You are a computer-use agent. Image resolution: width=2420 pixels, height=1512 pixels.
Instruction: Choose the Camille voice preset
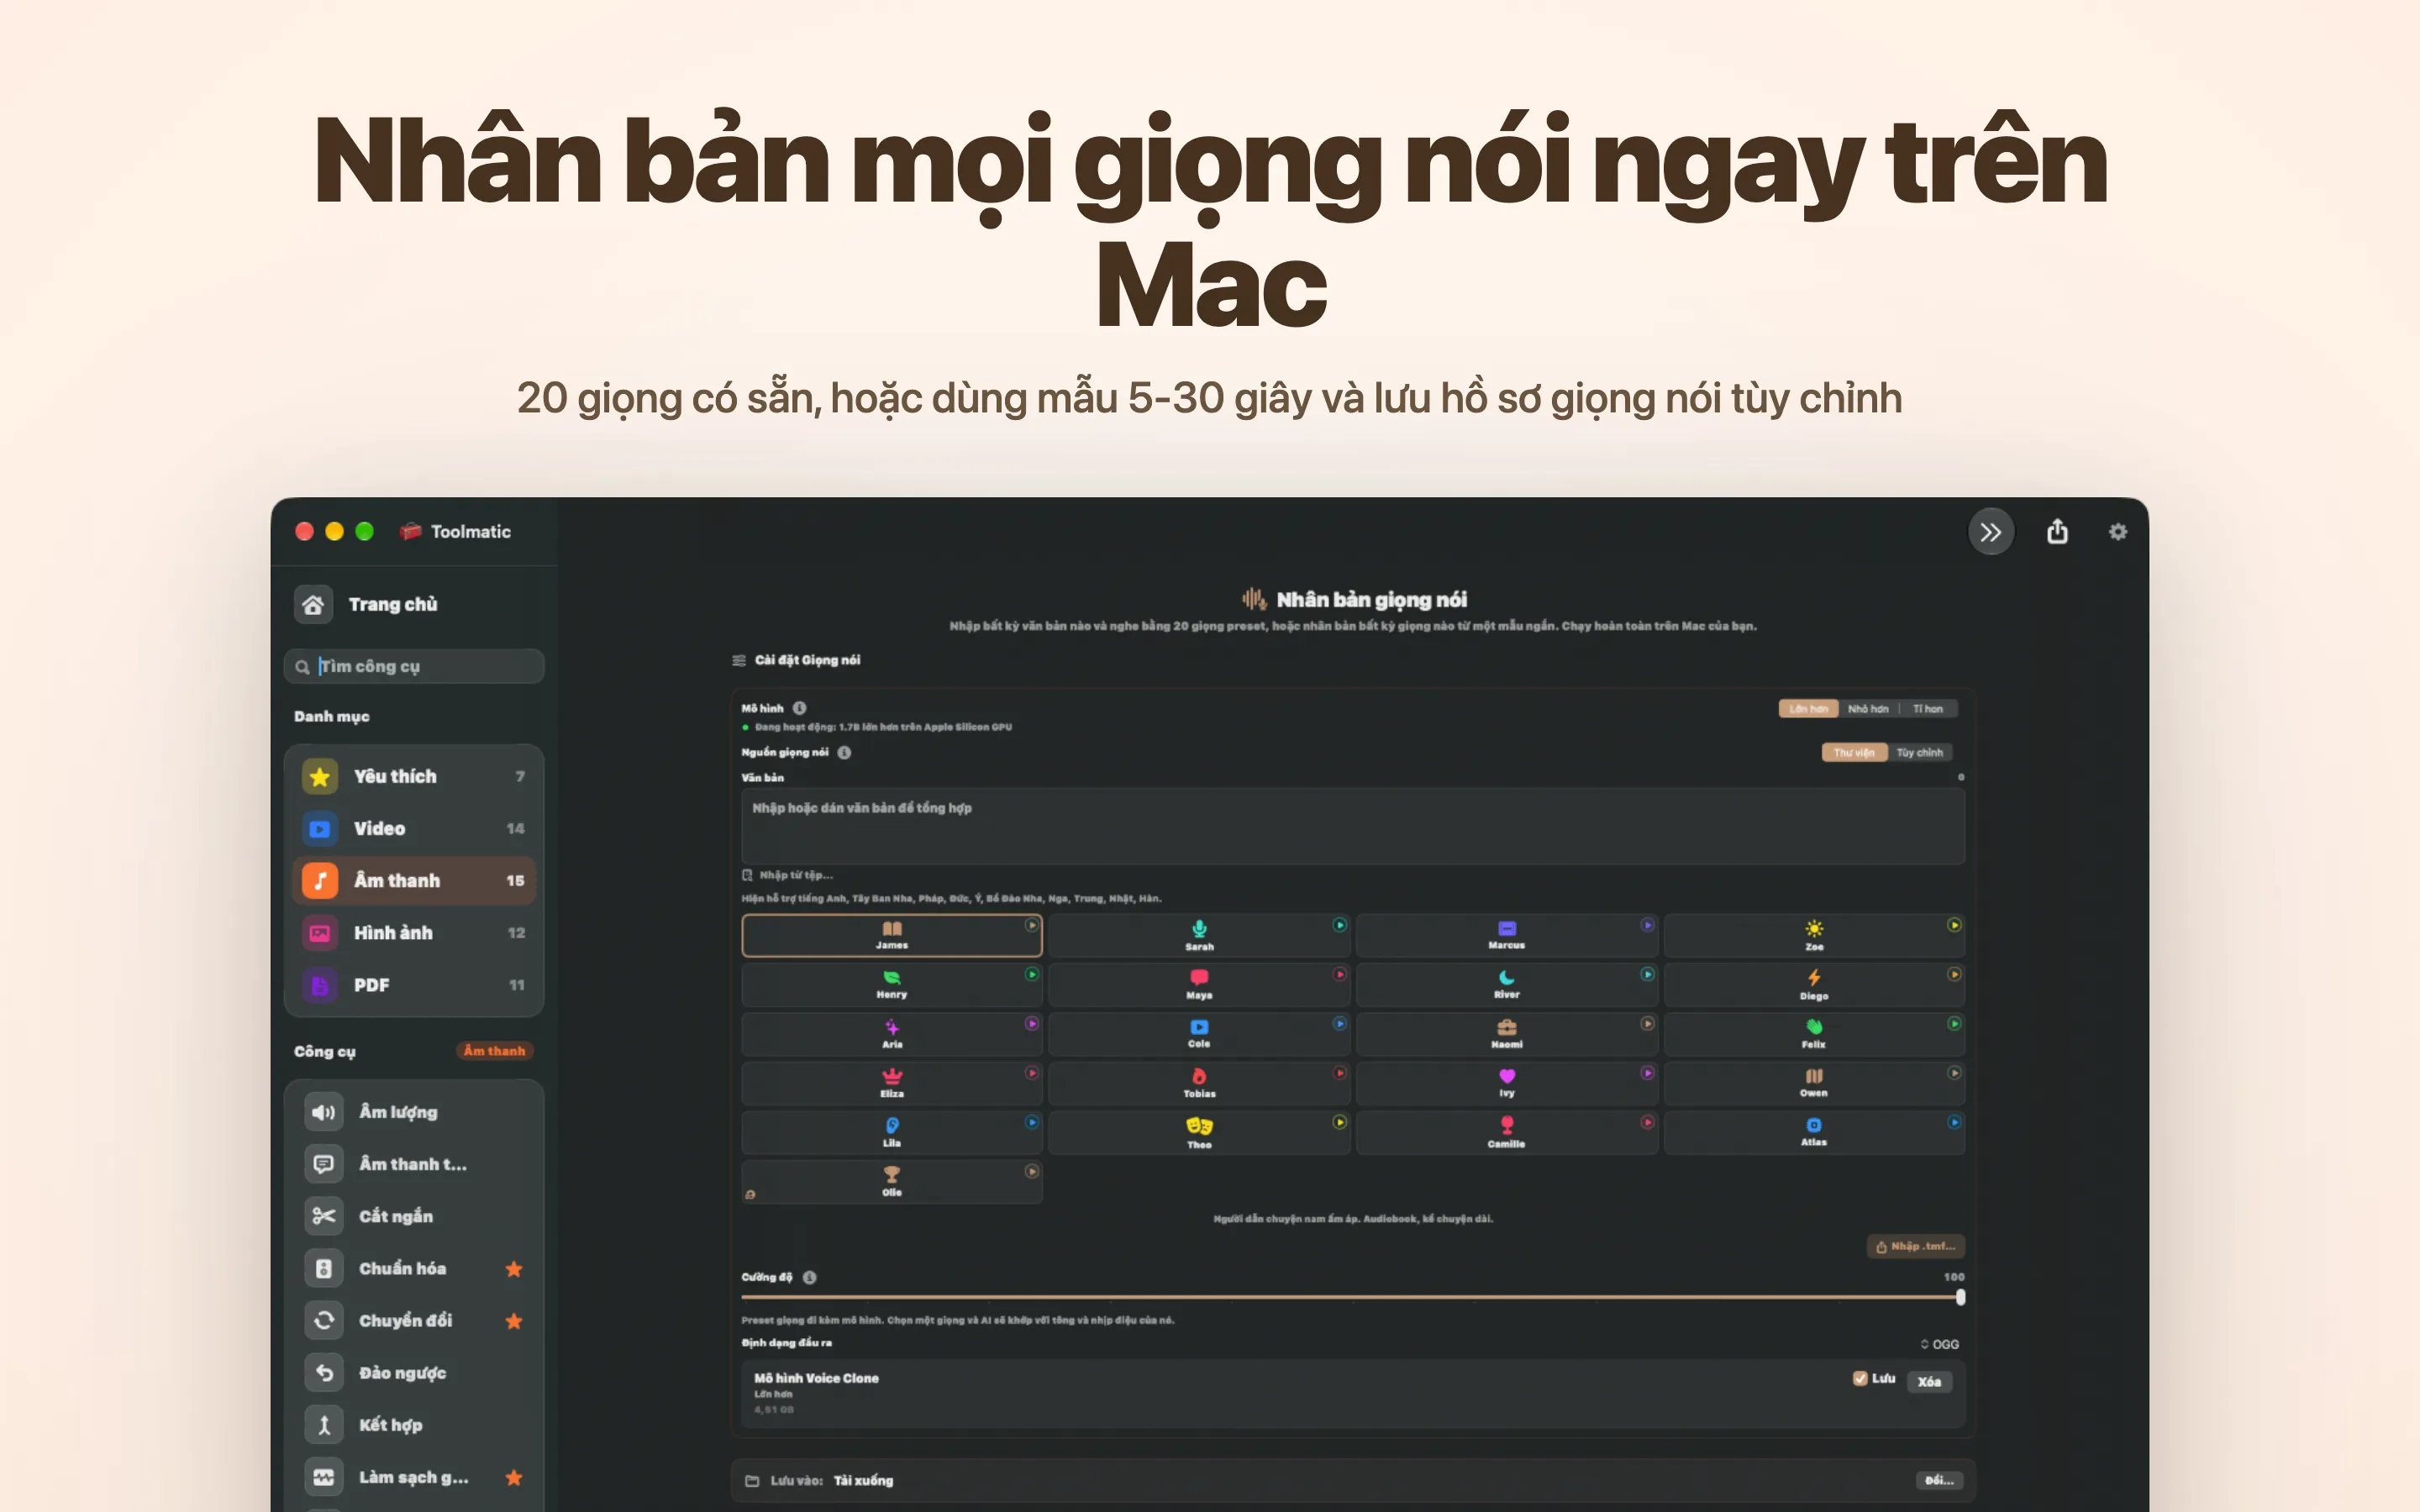tap(1506, 1133)
